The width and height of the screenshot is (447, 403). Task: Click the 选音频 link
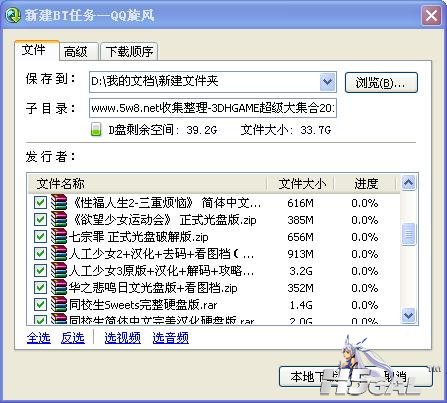pyautogui.click(x=171, y=338)
